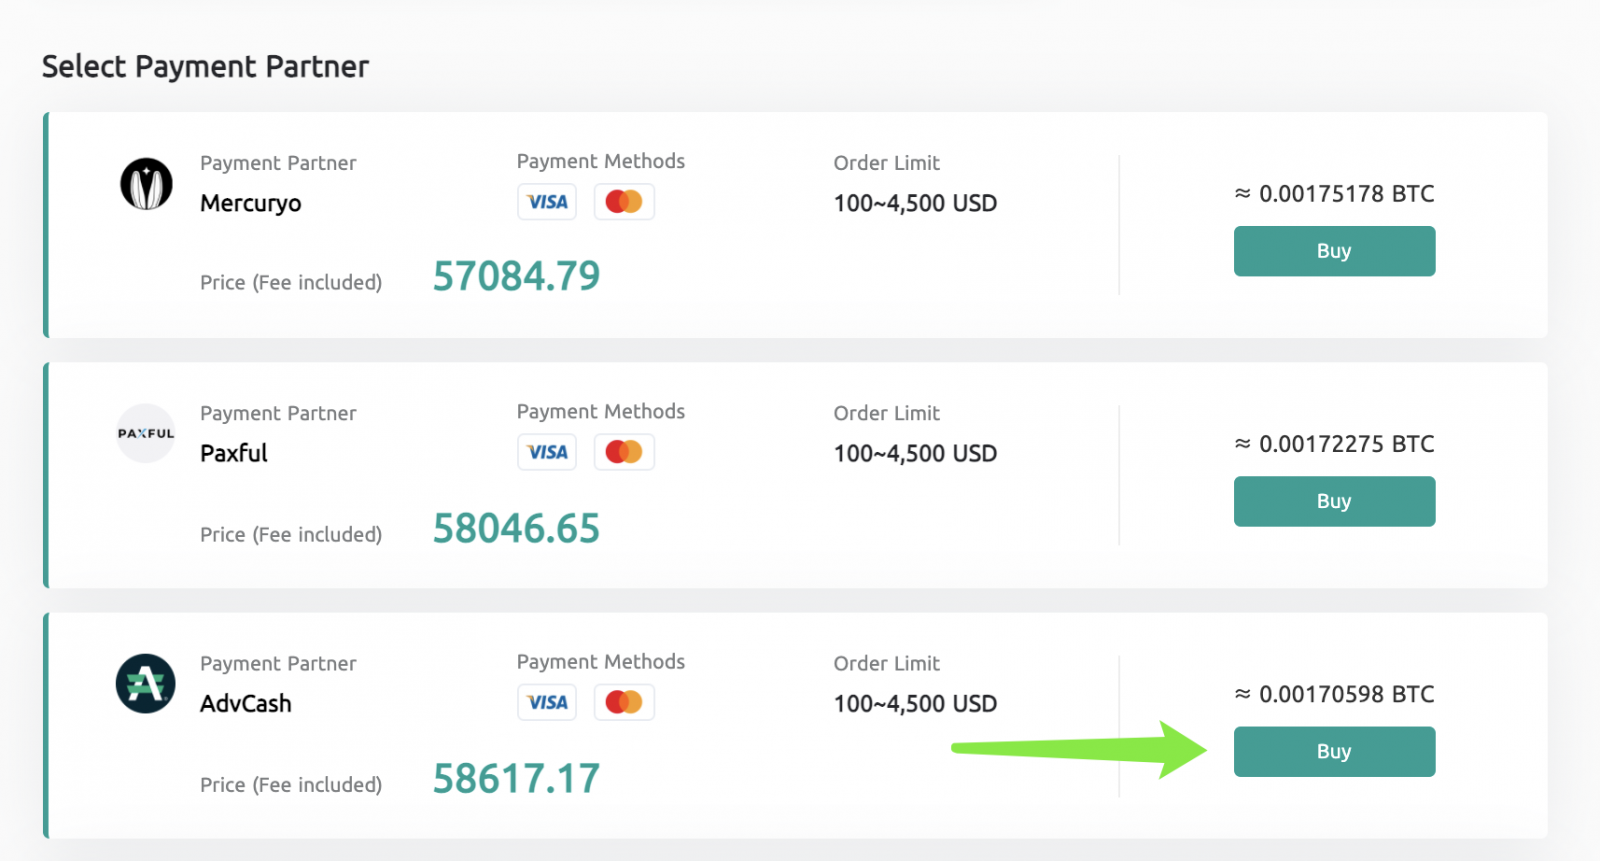The height and width of the screenshot is (861, 1600).
Task: Select the VISA payment icon under Paxful
Action: (546, 451)
